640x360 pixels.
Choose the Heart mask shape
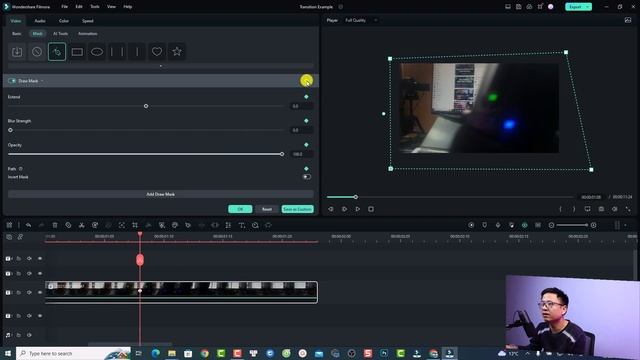(157, 52)
